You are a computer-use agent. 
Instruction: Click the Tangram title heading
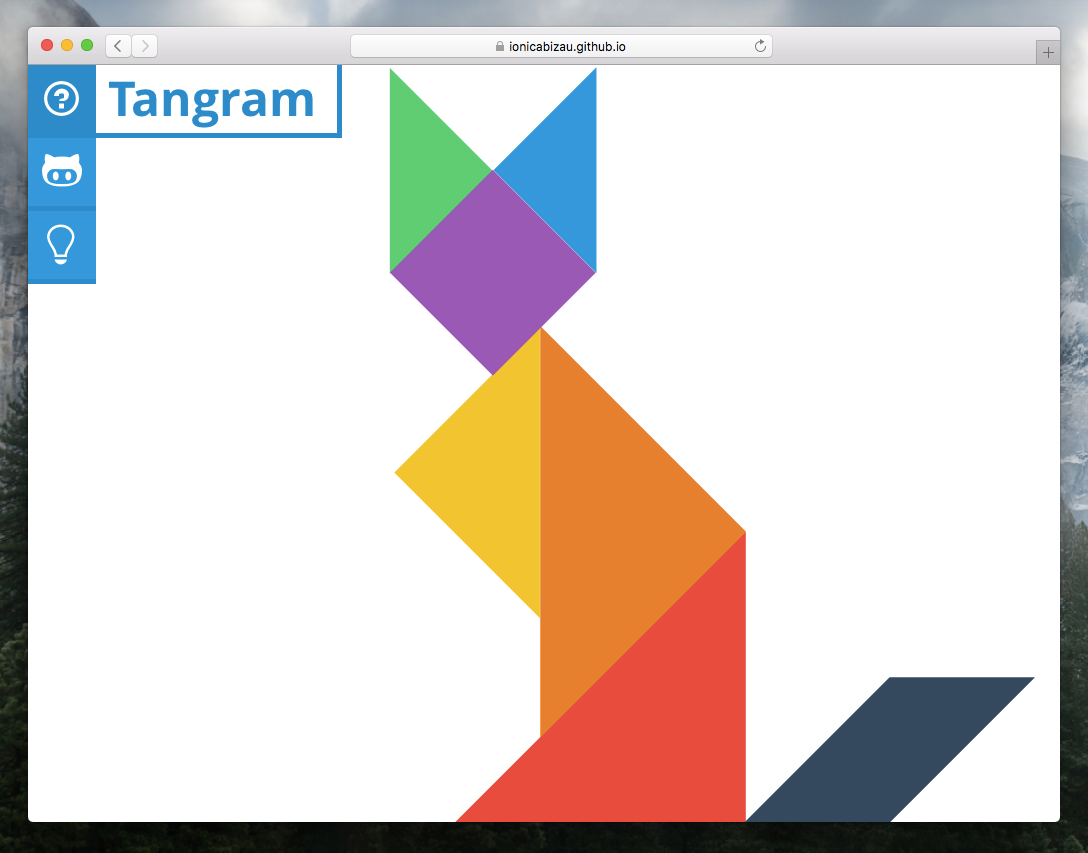tap(211, 99)
